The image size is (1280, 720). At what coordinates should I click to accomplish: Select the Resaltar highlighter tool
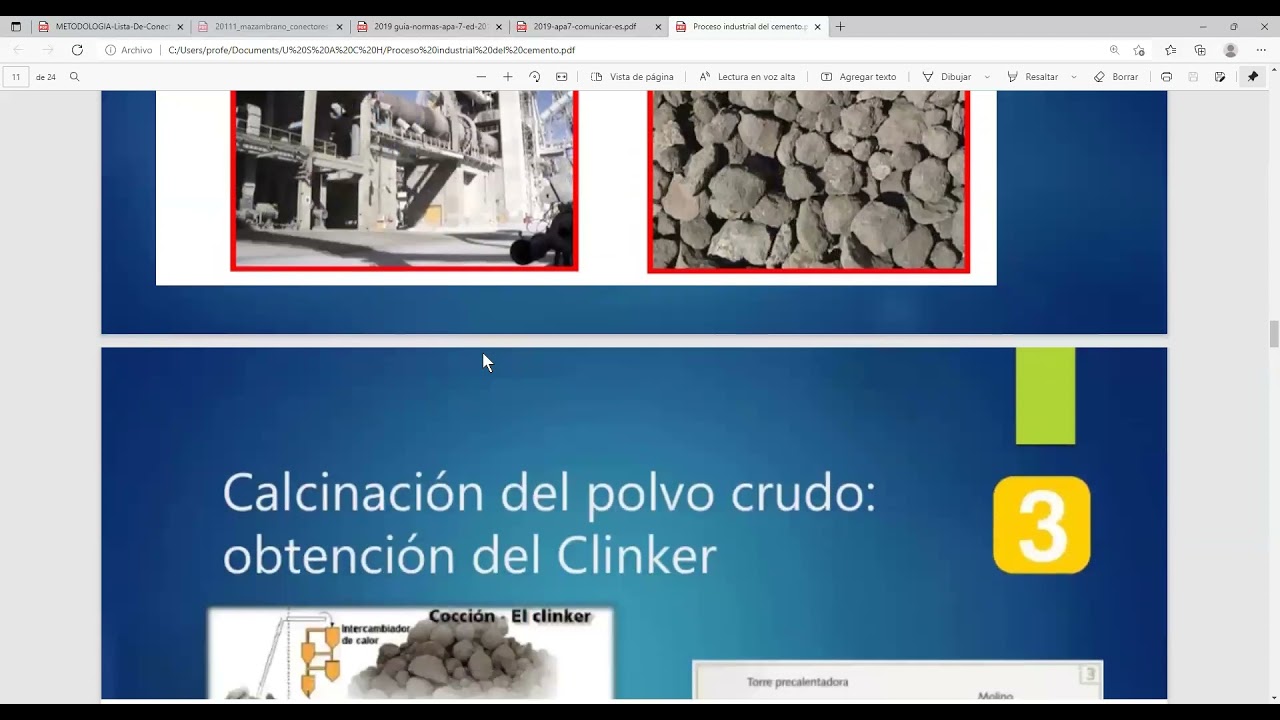[x=1032, y=77]
